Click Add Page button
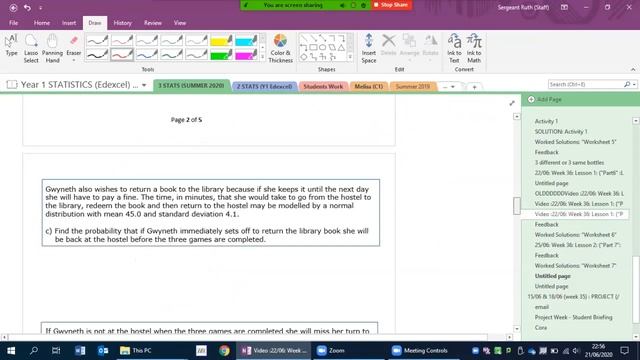This screenshot has height=360, width=640. click(x=545, y=99)
